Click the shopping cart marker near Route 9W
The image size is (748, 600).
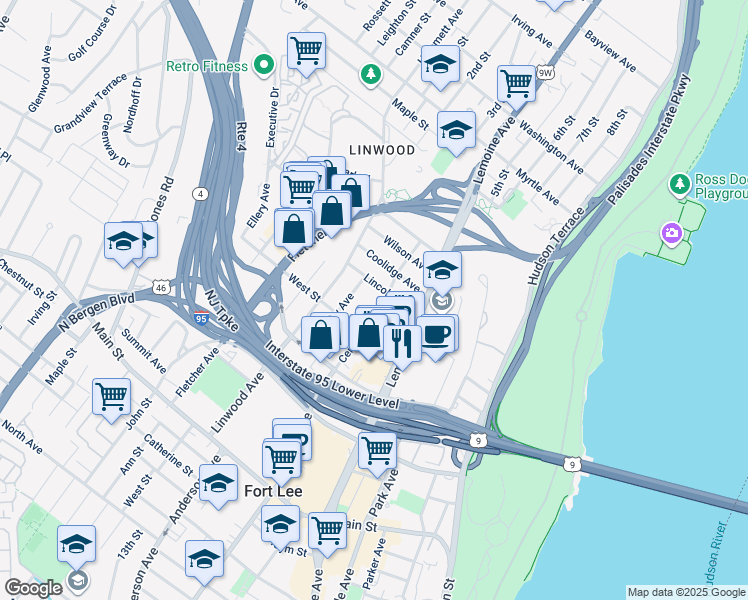pos(516,84)
